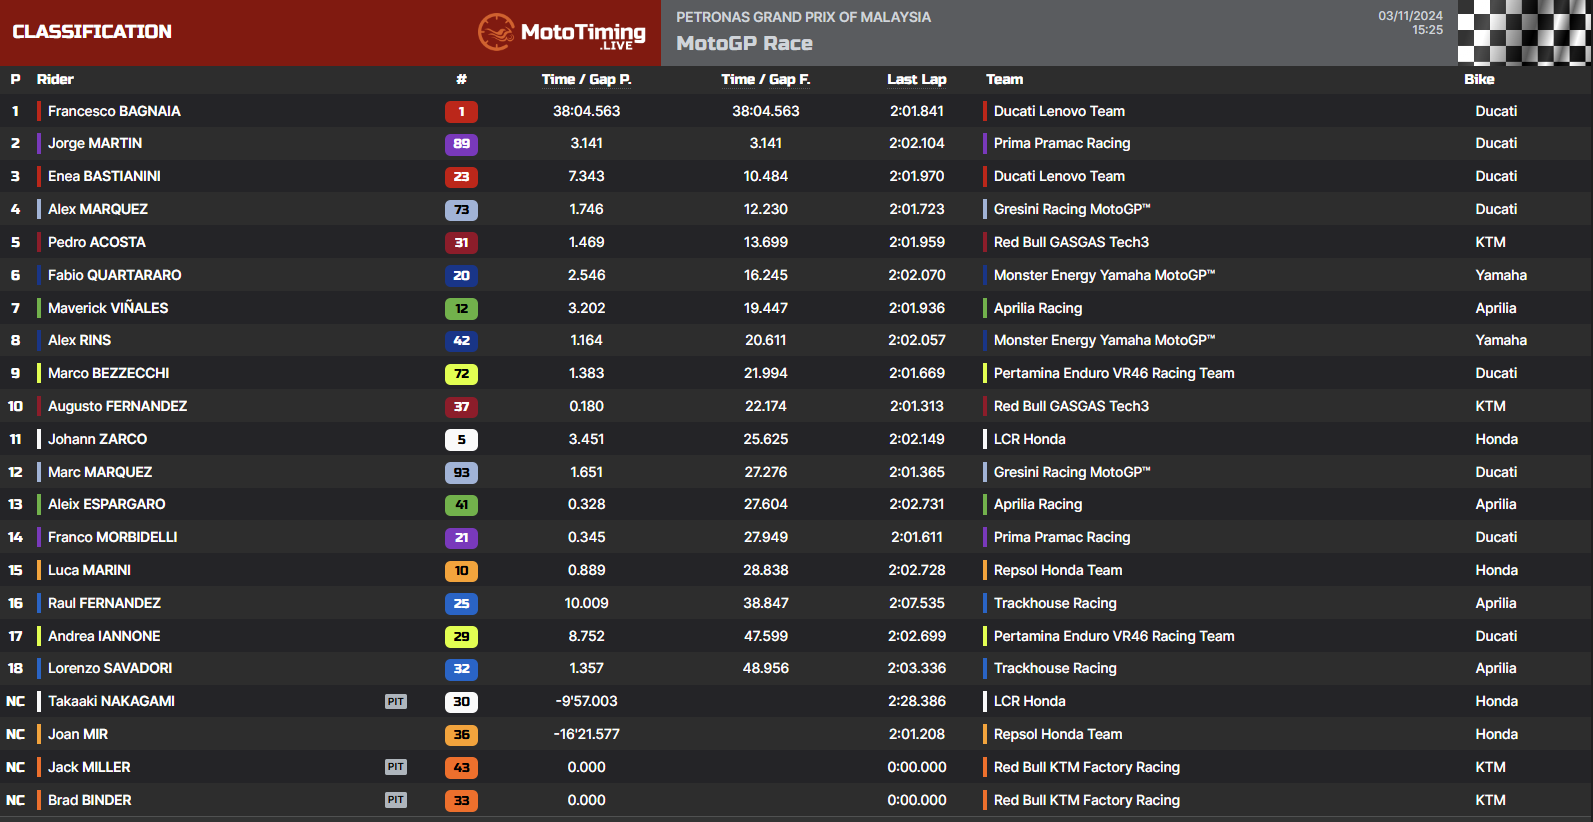Click number badge 30 for Nakagami

[x=461, y=702]
